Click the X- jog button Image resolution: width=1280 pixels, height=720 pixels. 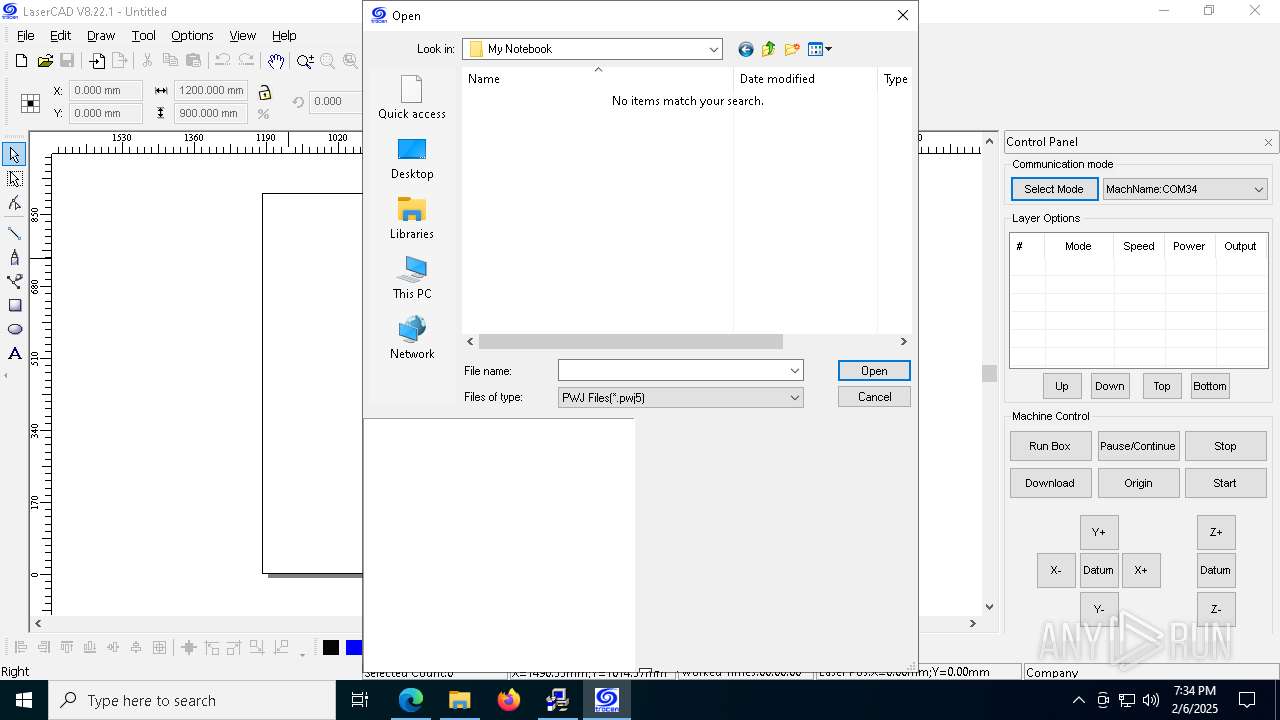tap(1056, 570)
